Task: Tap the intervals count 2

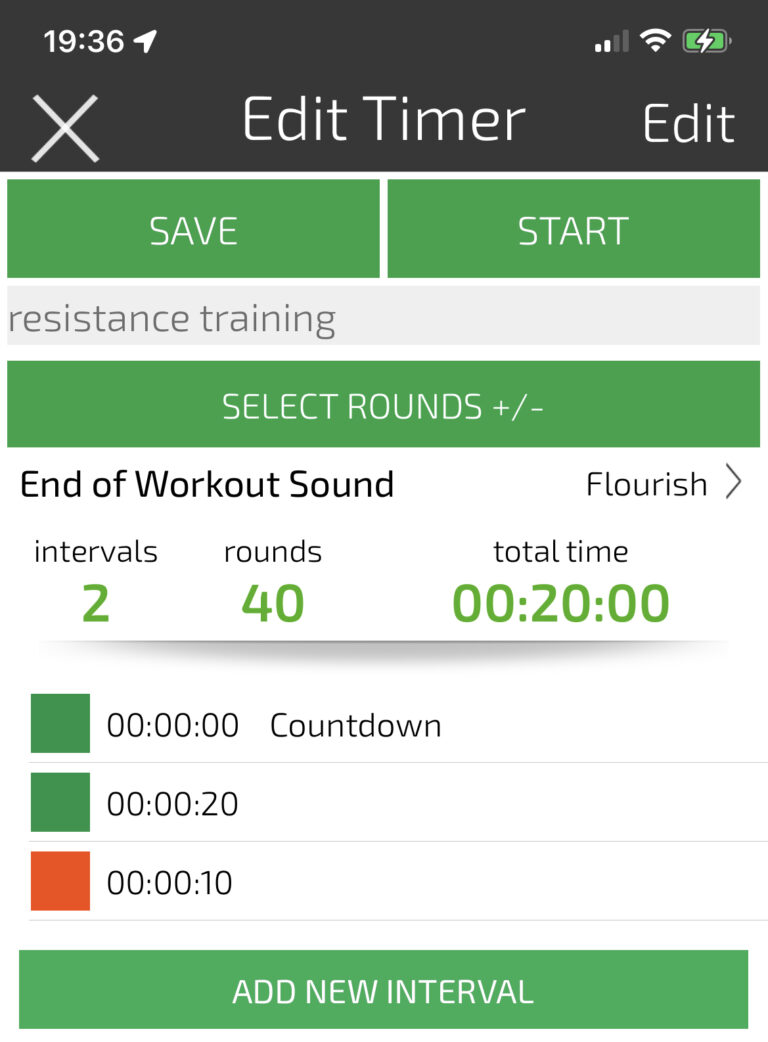Action: click(x=95, y=603)
